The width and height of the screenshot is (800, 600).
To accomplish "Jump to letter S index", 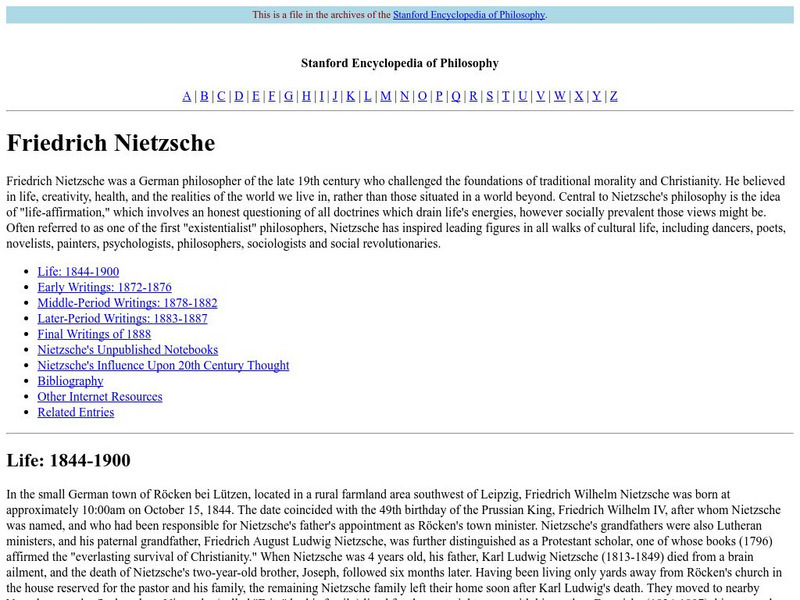I will [489, 96].
